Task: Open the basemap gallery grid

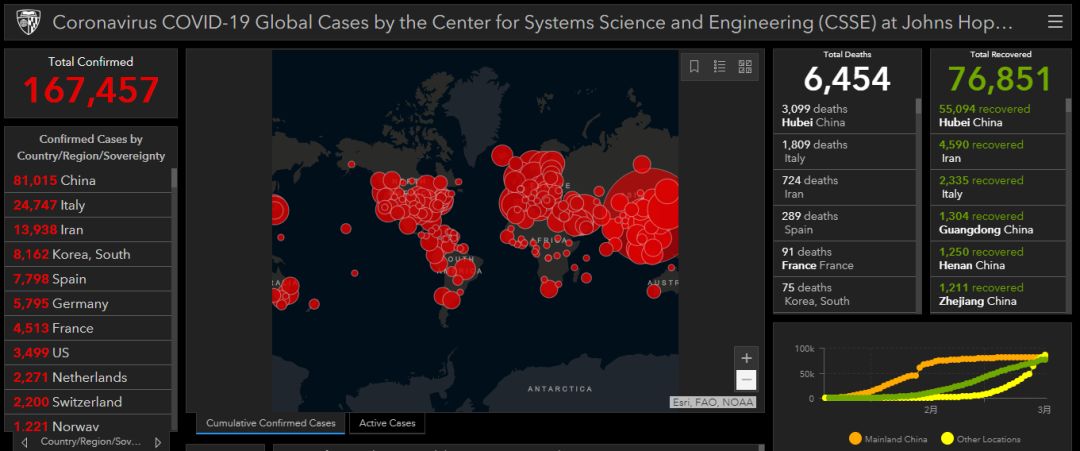Action: point(745,67)
